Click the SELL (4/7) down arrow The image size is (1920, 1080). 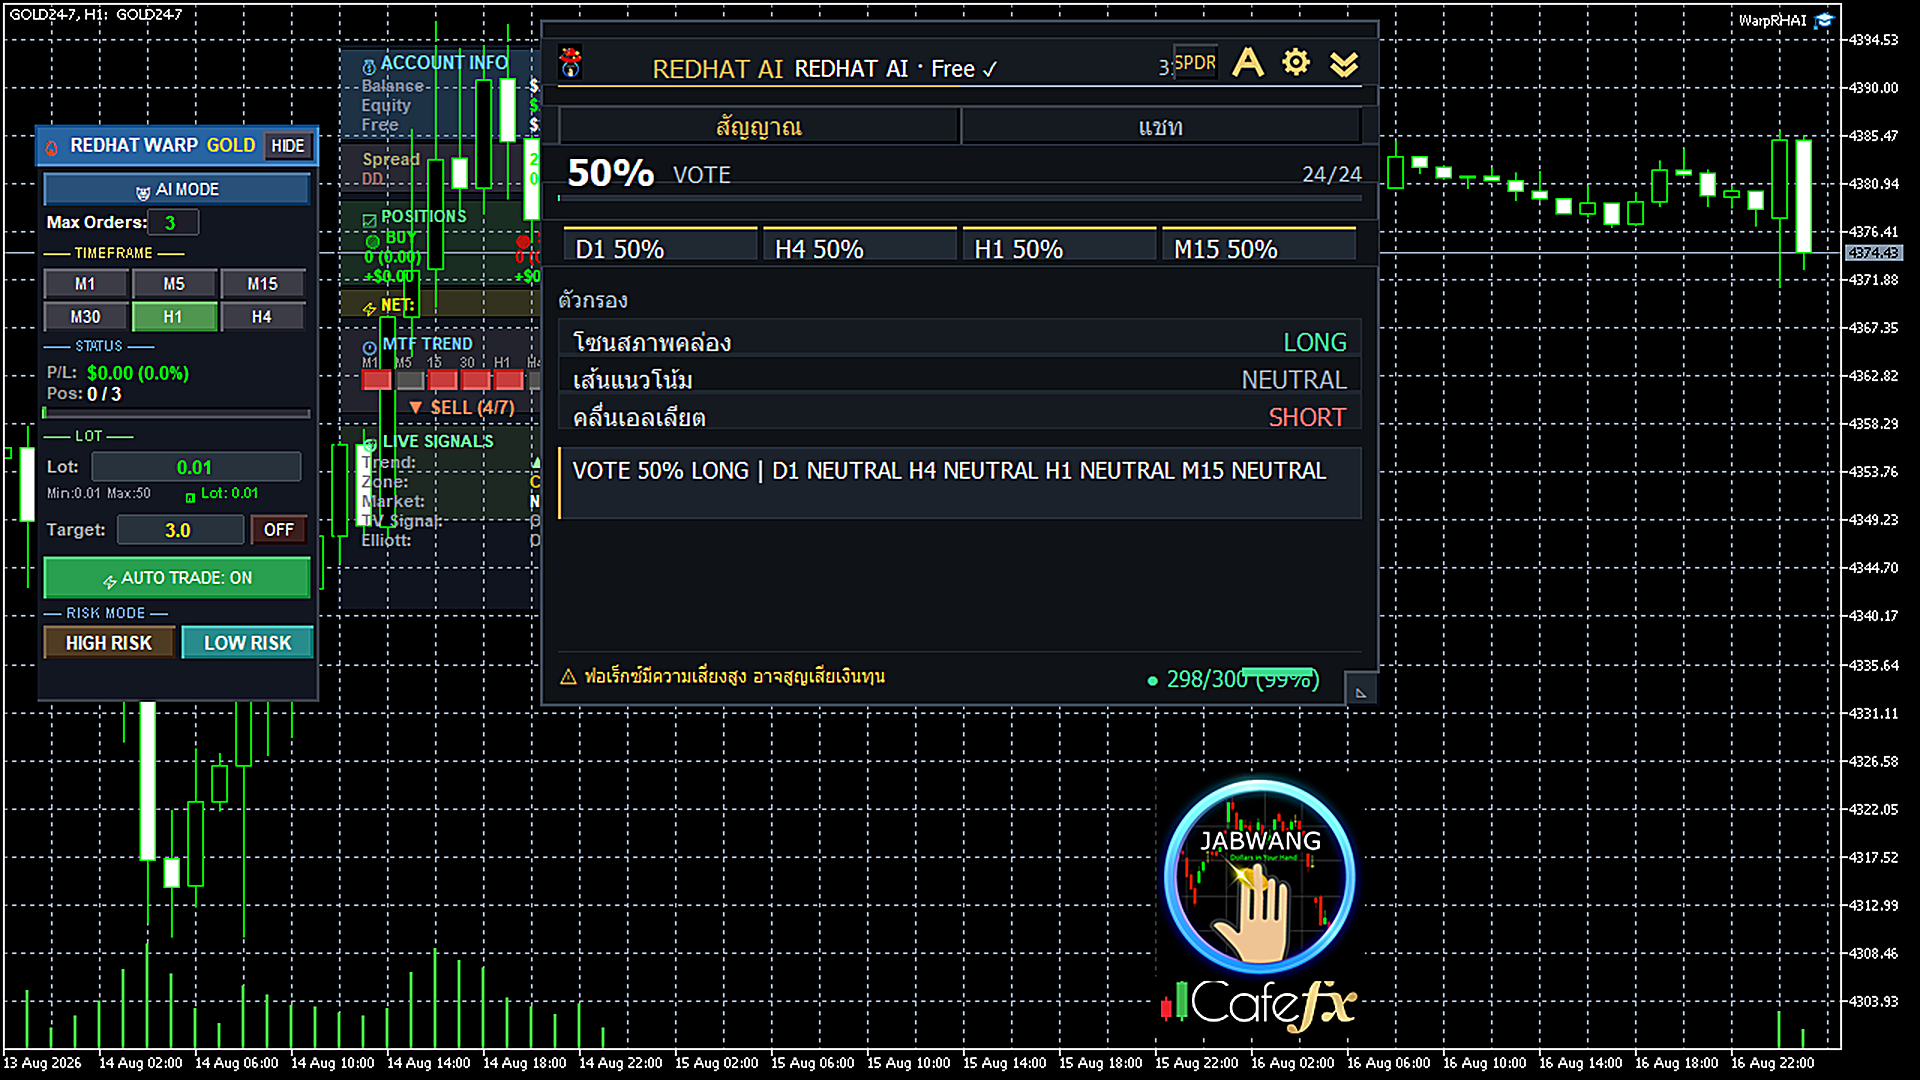(416, 408)
